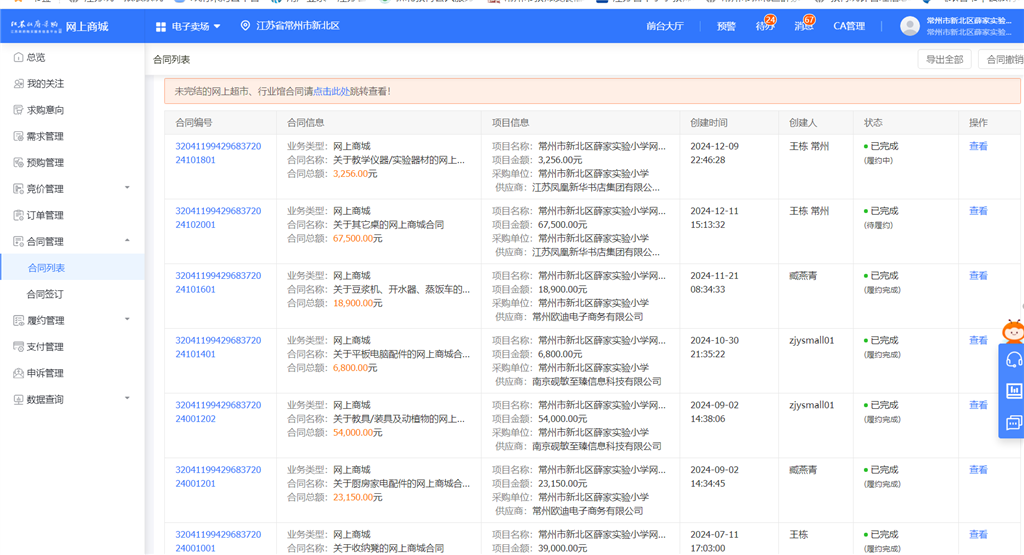Open the customer service headset icon
This screenshot has width=1024, height=555.
click(1014, 360)
